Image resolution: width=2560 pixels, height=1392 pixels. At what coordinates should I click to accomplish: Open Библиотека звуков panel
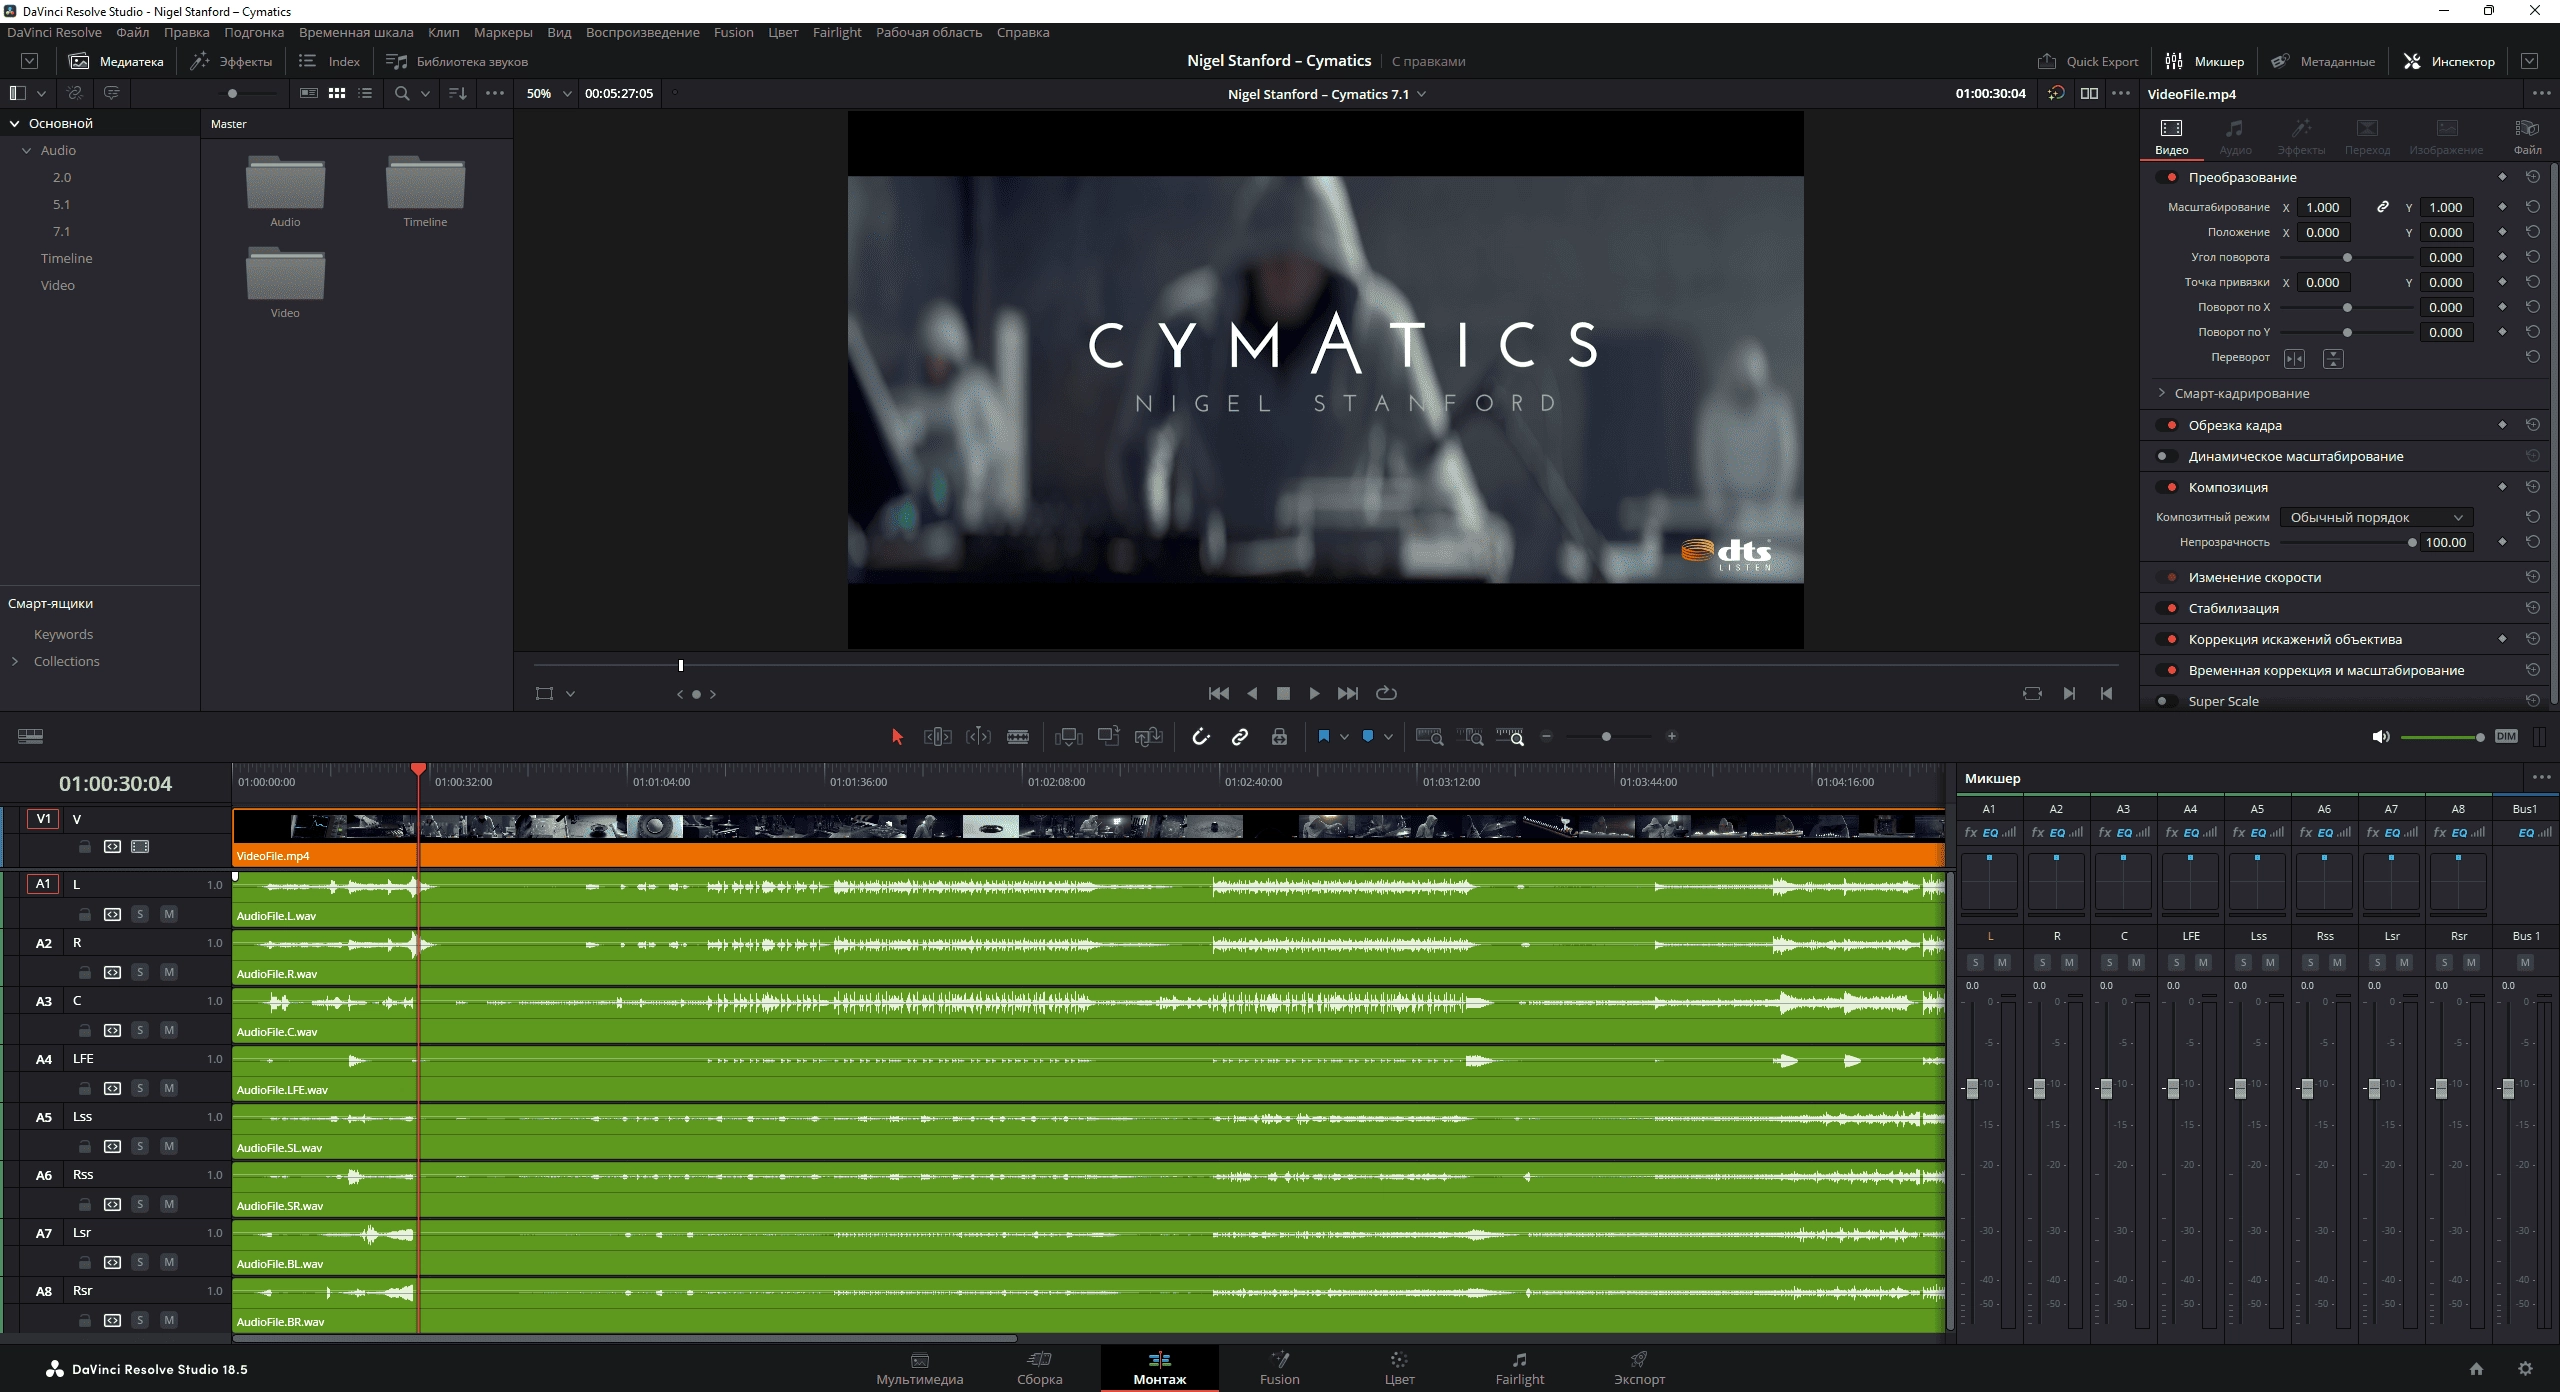456,61
